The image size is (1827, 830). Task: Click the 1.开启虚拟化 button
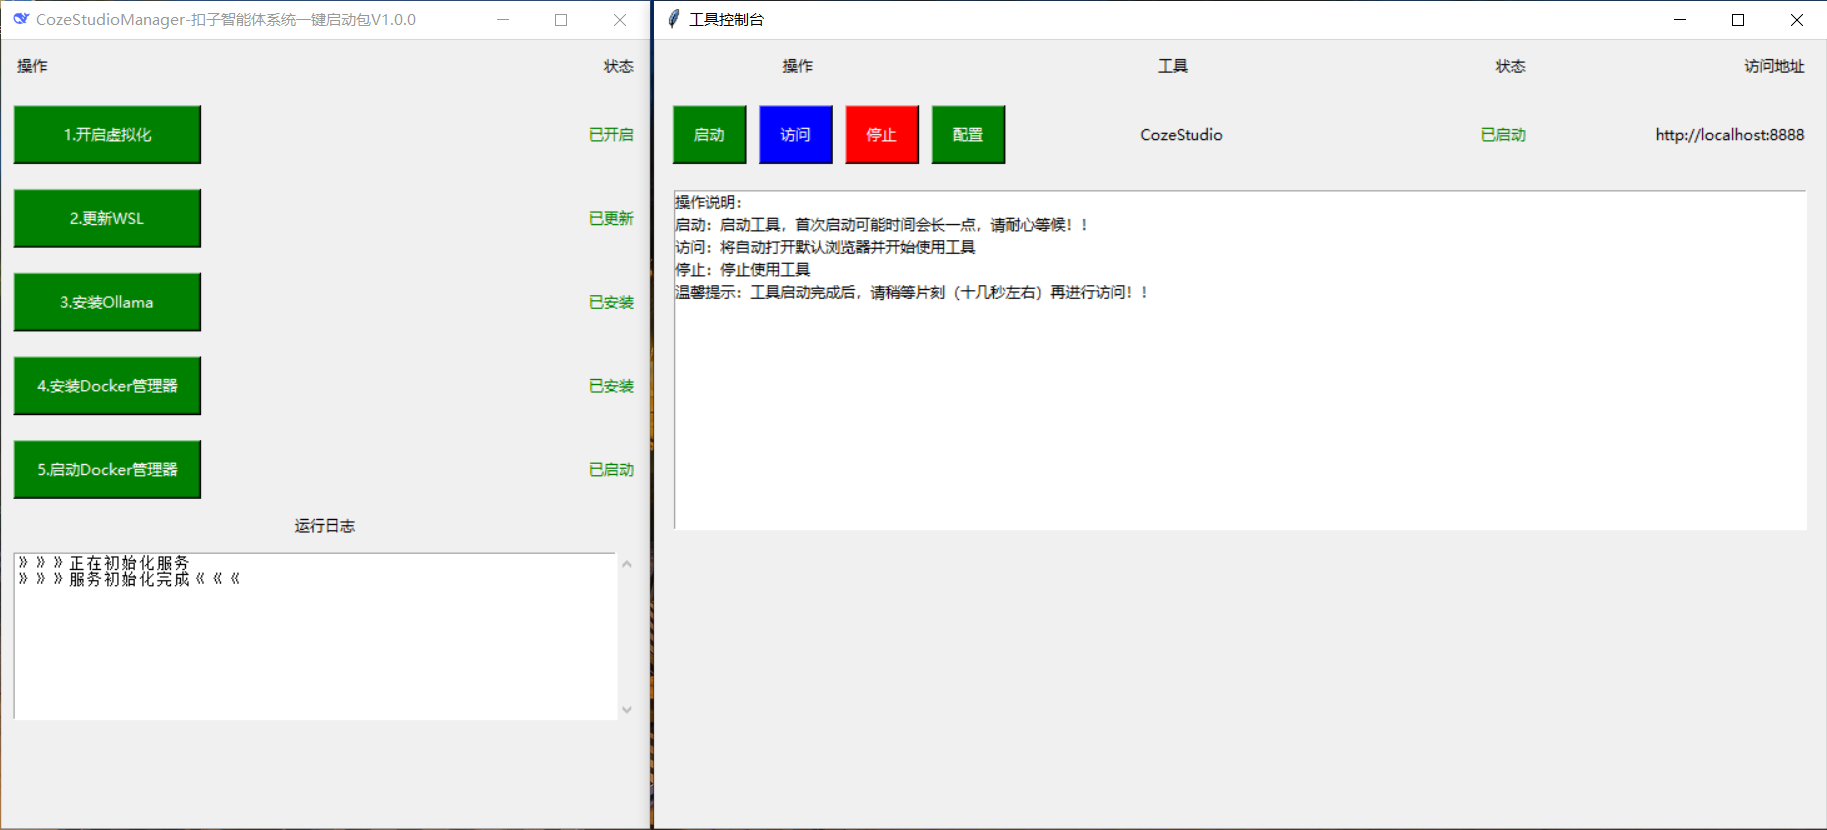point(107,134)
